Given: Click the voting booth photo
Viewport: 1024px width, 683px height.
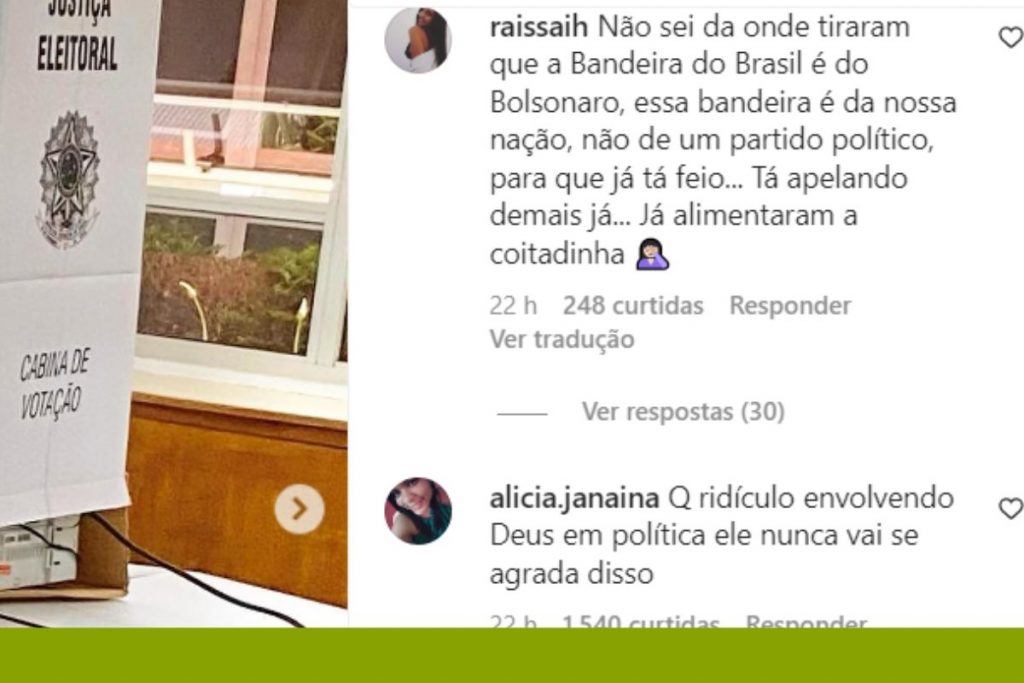Looking at the screenshot, I should click(174, 313).
